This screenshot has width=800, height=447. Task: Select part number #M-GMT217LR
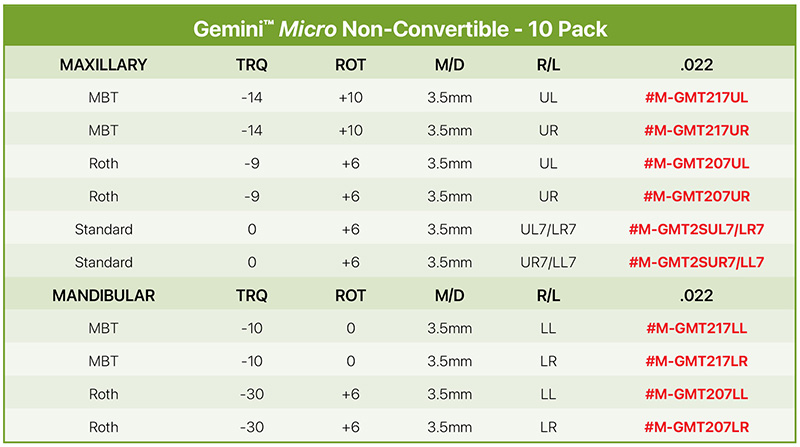pyautogui.click(x=696, y=361)
